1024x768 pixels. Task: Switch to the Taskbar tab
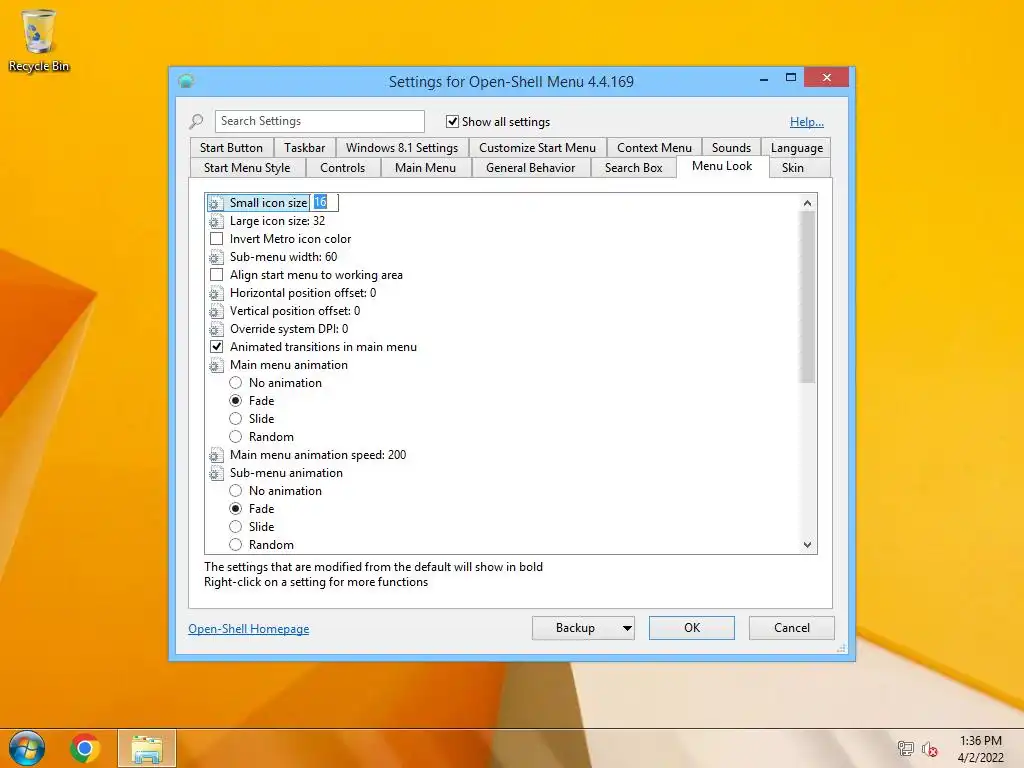click(x=304, y=148)
